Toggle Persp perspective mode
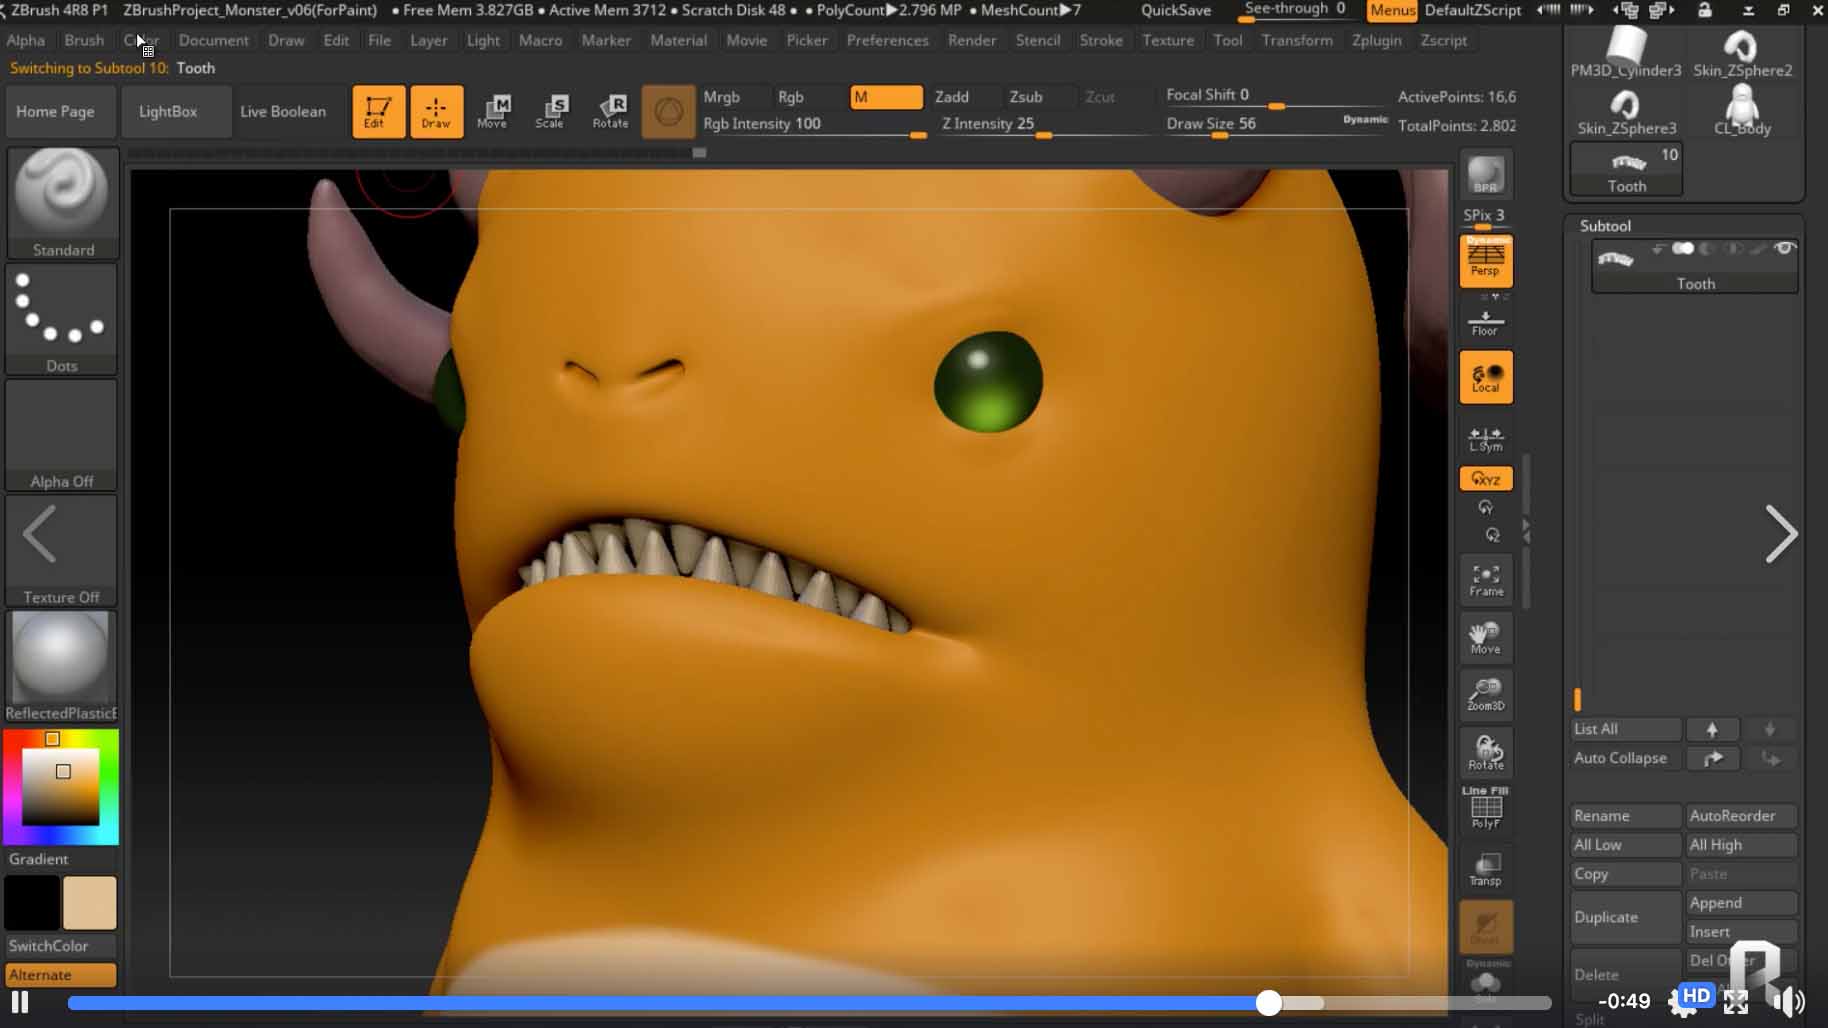The width and height of the screenshot is (1828, 1028). [1485, 261]
